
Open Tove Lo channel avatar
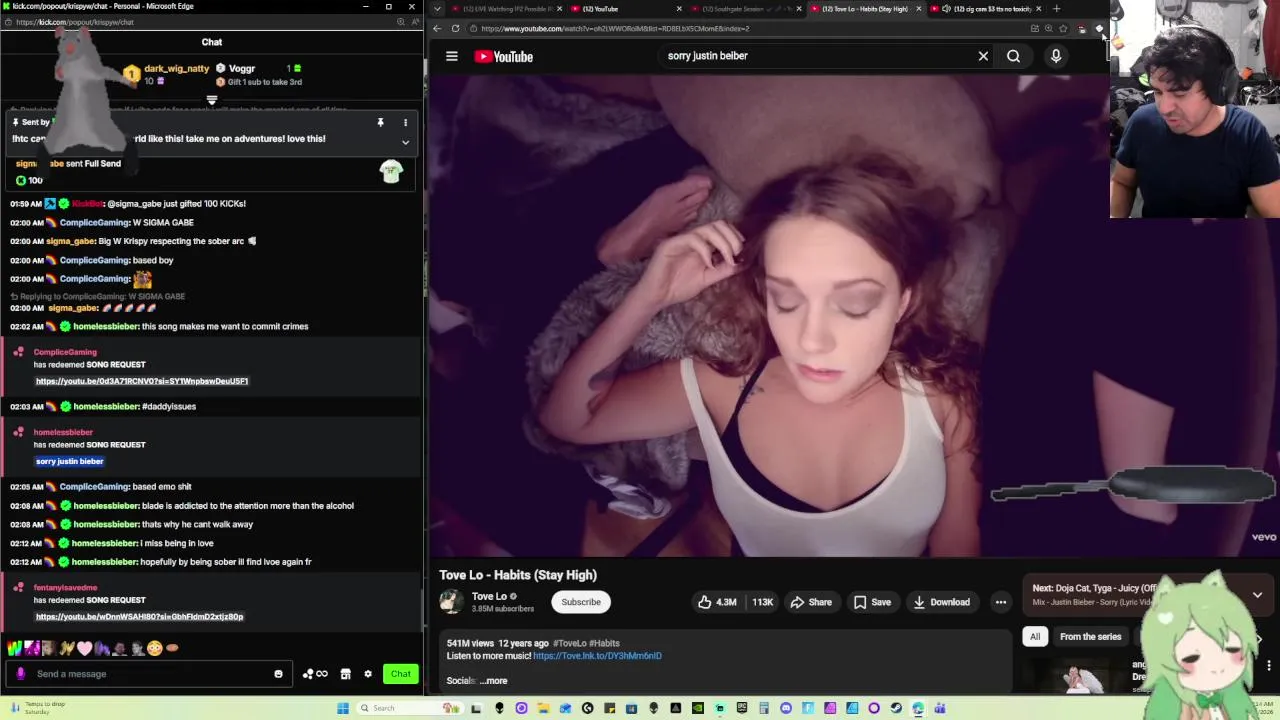(451, 601)
